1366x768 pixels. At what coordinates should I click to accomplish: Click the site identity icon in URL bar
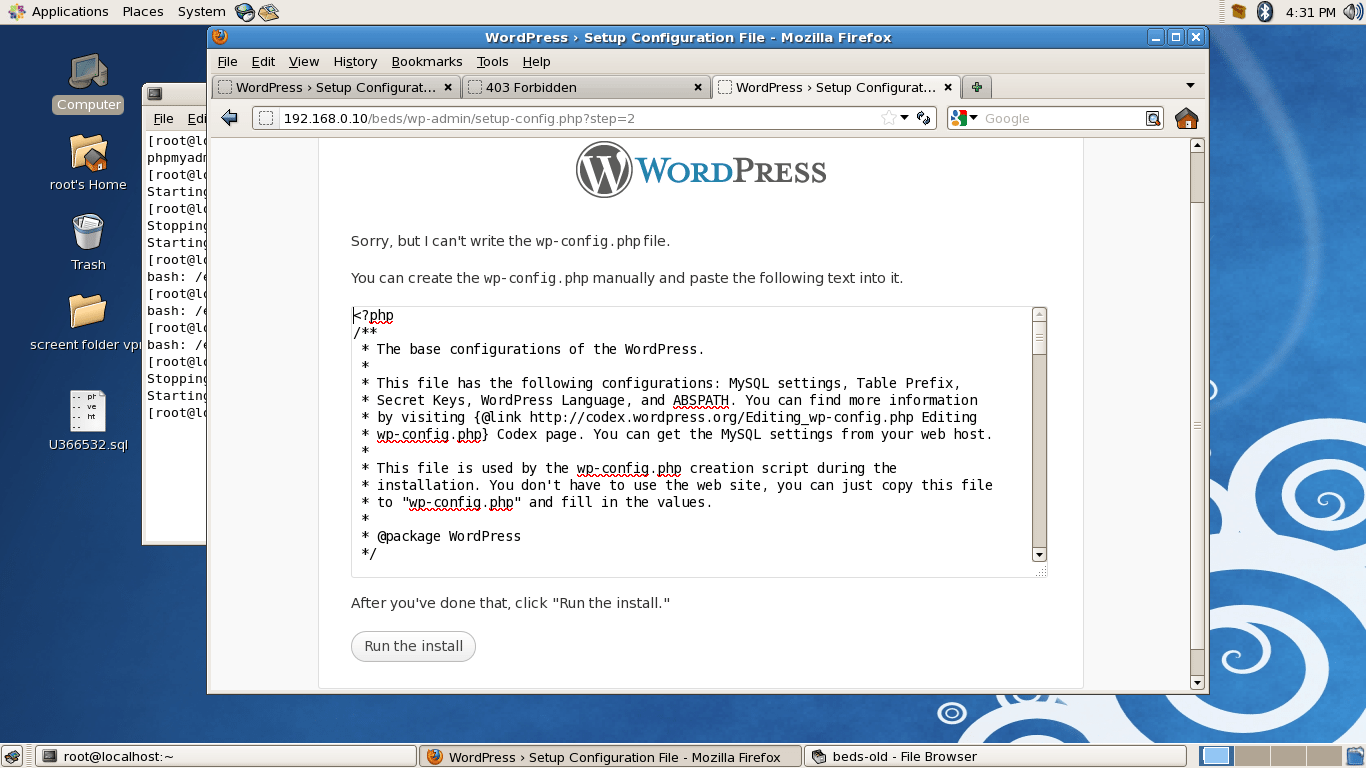[x=266, y=118]
